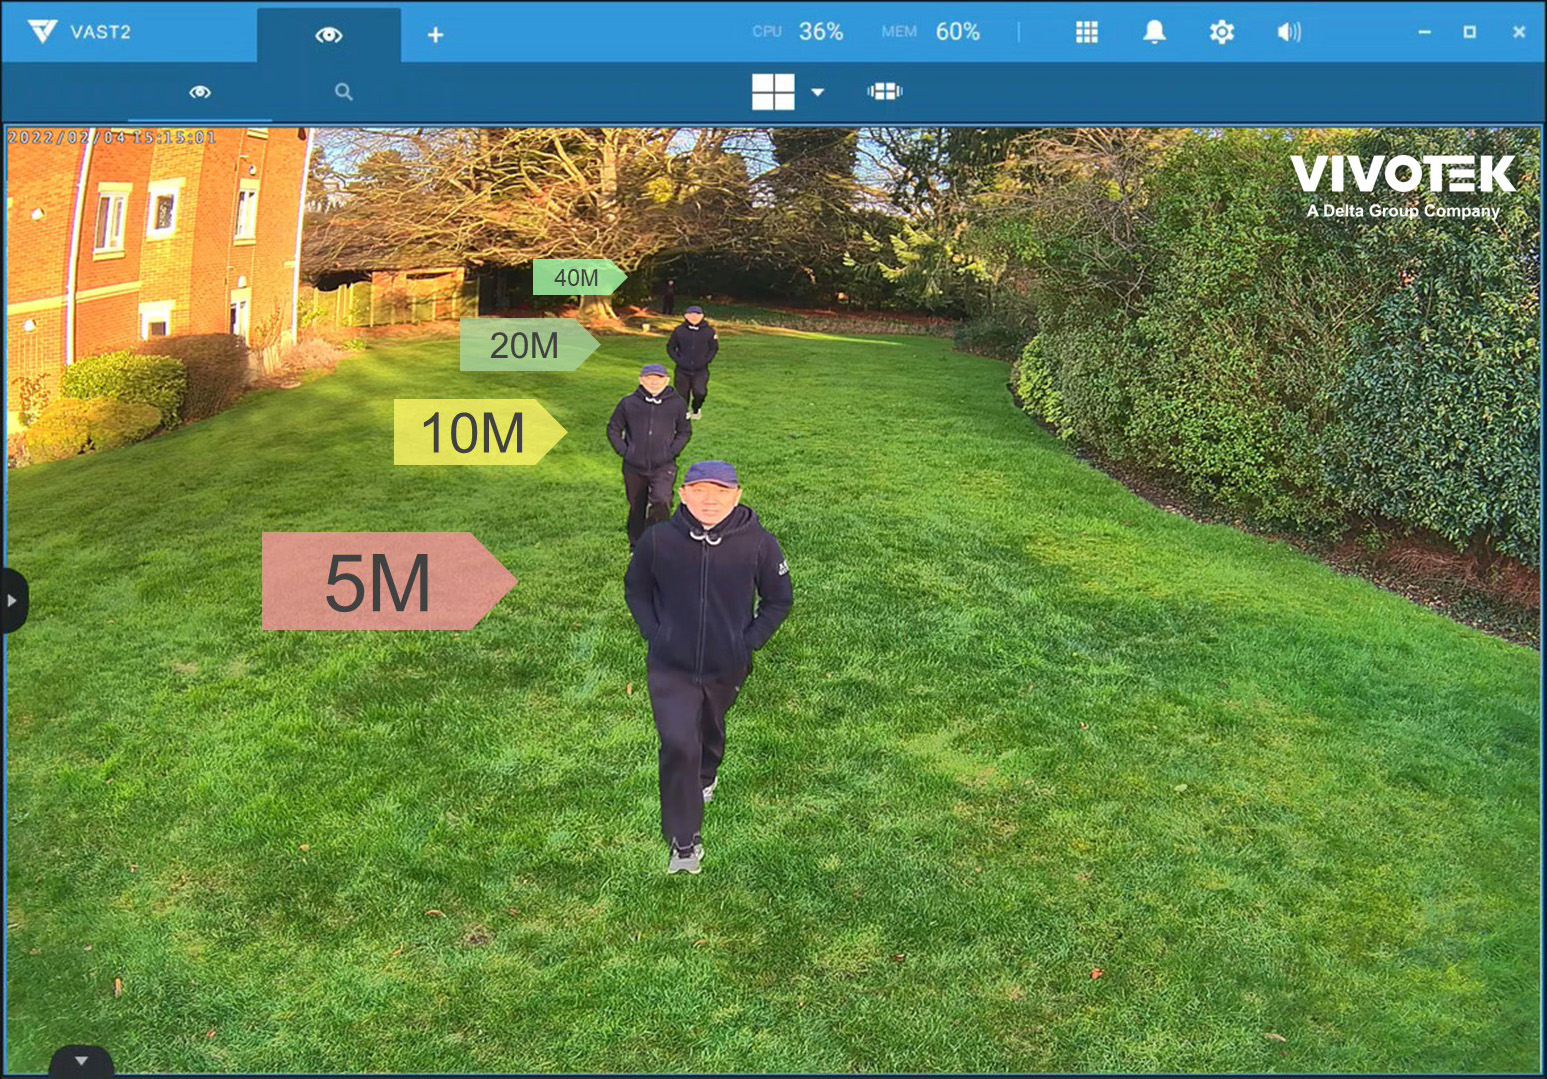Expand the left side panel arrow
Image resolution: width=1547 pixels, height=1079 pixels.
(12, 601)
